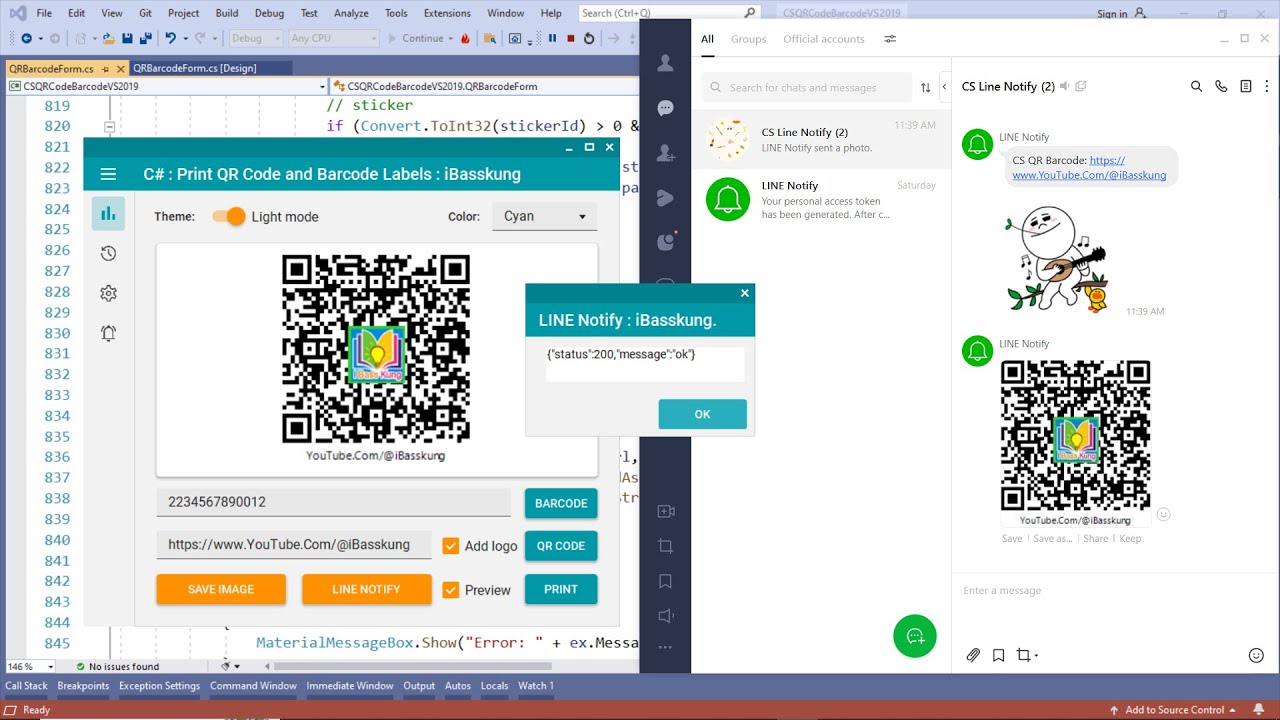Open the LINE notes icon in the chat header
The image size is (1280, 720).
click(1246, 87)
